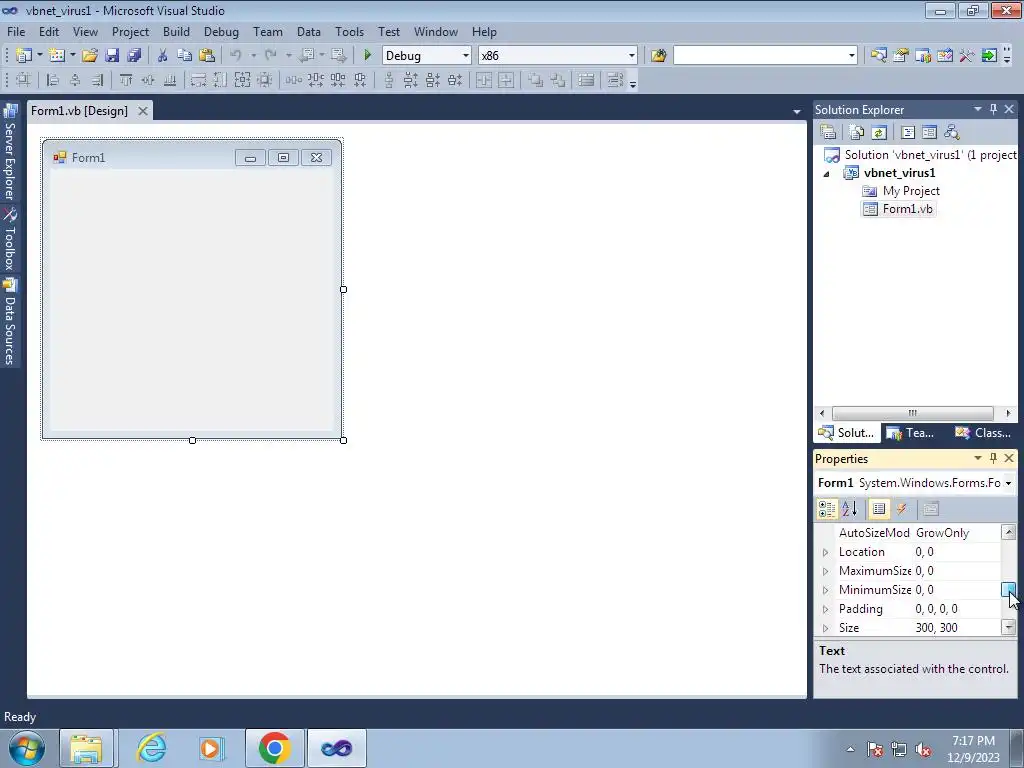Click the Align to Grid layout icon
This screenshot has width=1024, height=768.
coord(23,80)
